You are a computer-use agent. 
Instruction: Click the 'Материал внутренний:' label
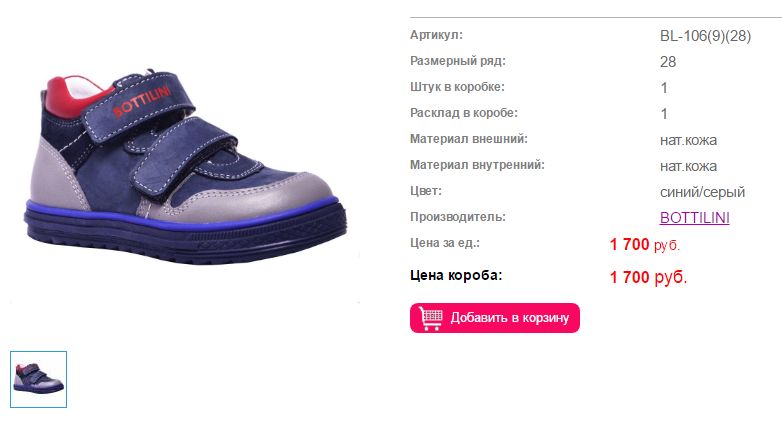tap(477, 165)
